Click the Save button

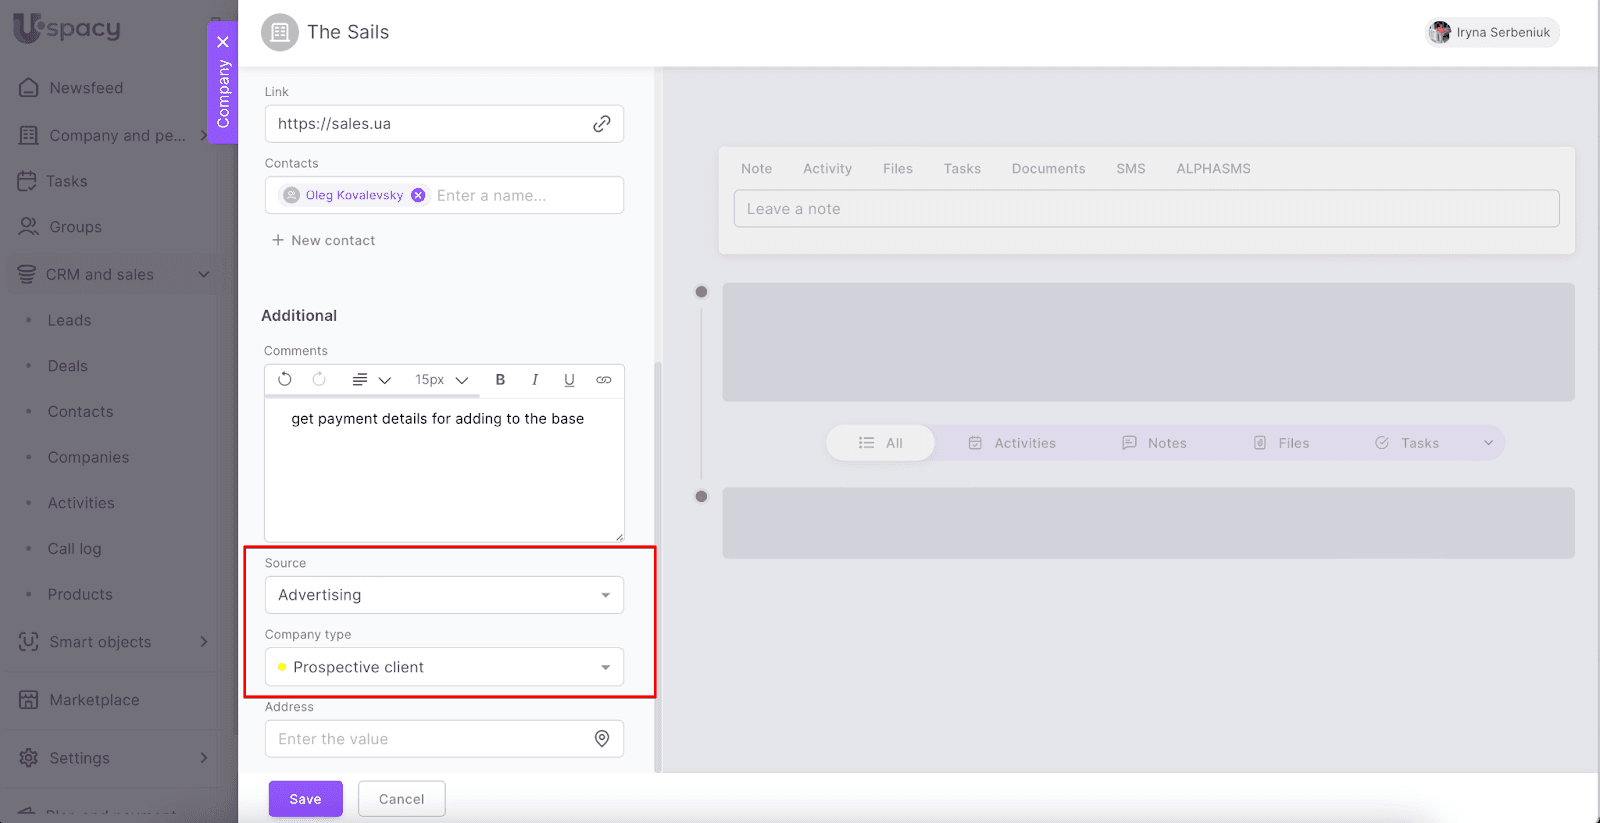[305, 799]
